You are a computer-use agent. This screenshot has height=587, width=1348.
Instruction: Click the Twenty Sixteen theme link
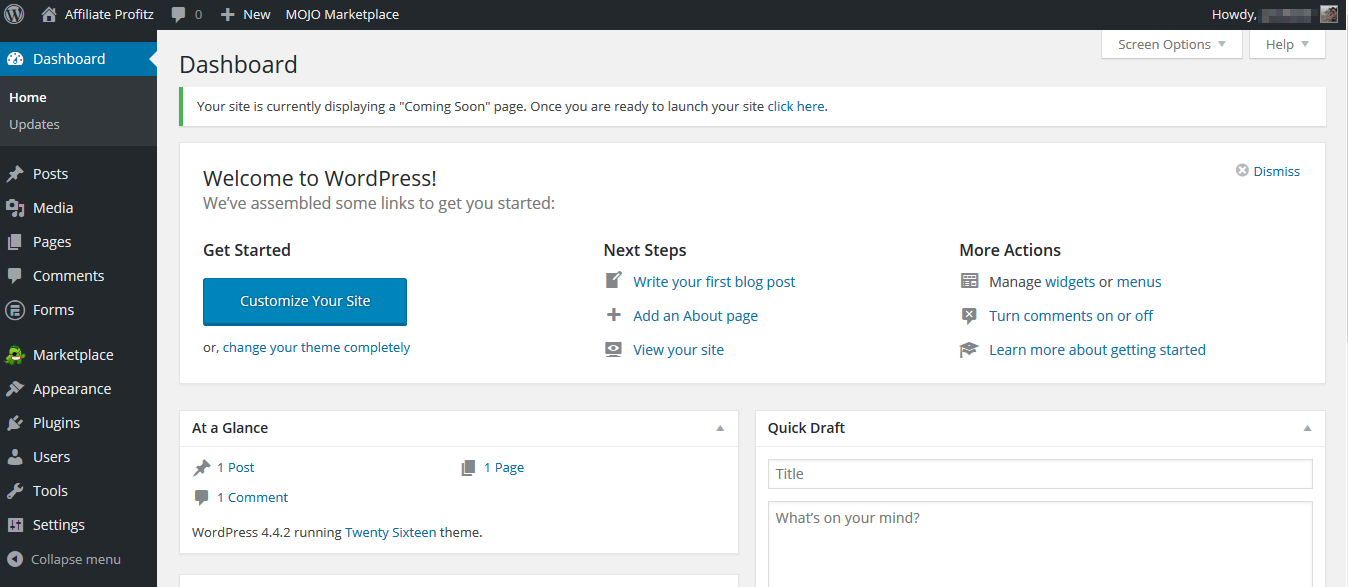(391, 532)
